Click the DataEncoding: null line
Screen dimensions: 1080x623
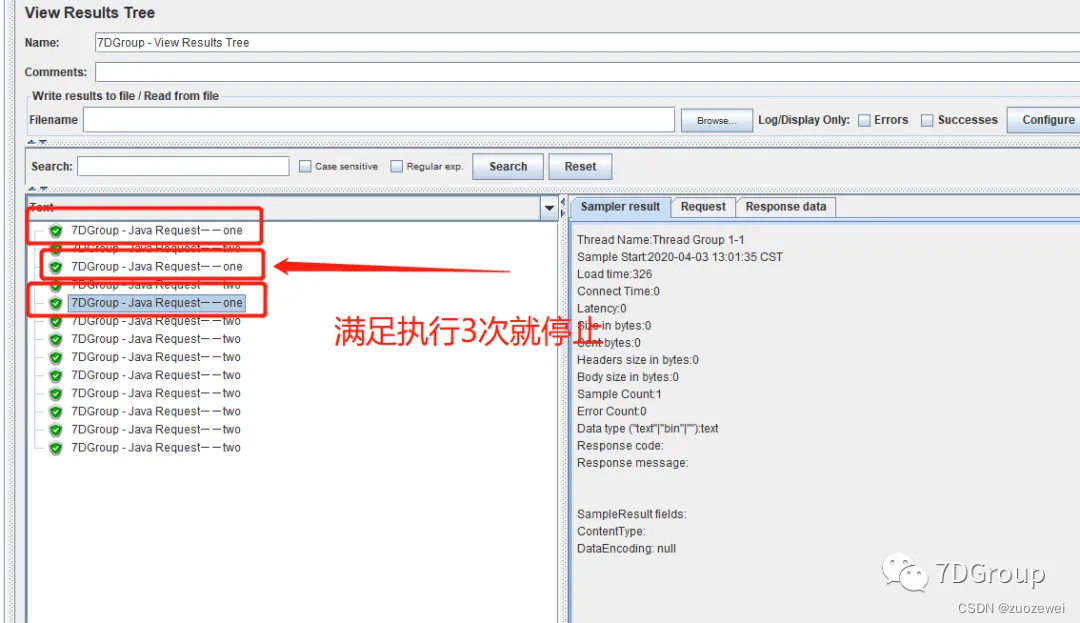point(626,549)
